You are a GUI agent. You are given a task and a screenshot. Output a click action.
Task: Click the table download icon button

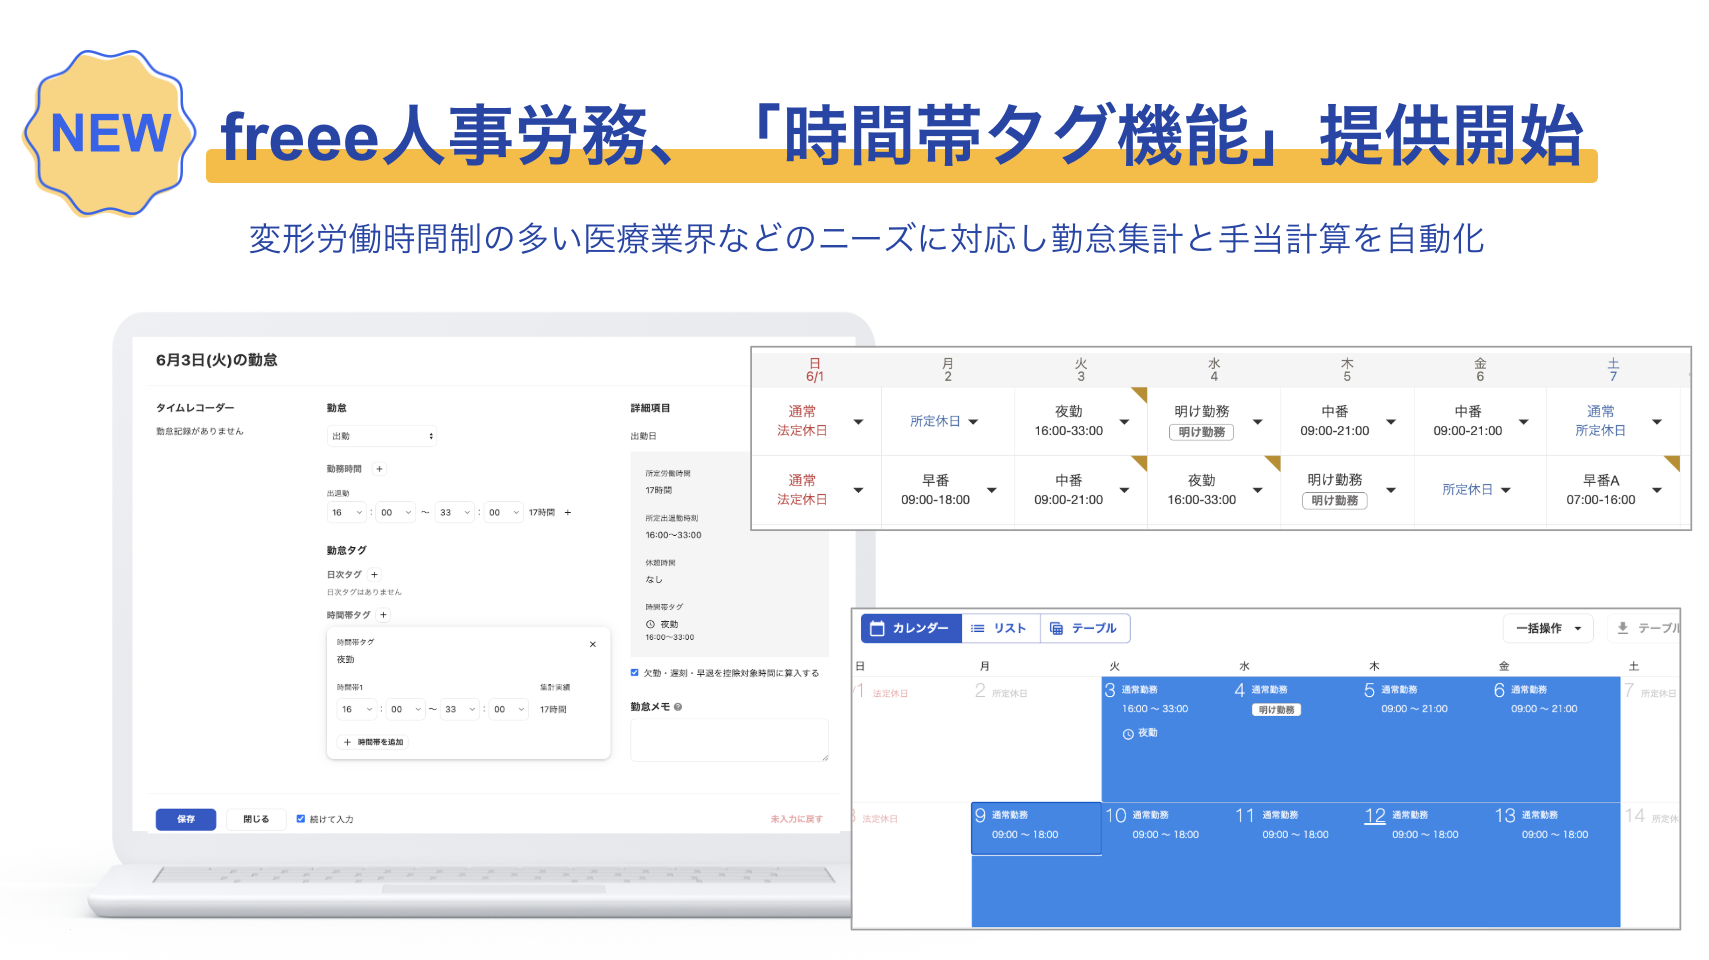point(1623,628)
